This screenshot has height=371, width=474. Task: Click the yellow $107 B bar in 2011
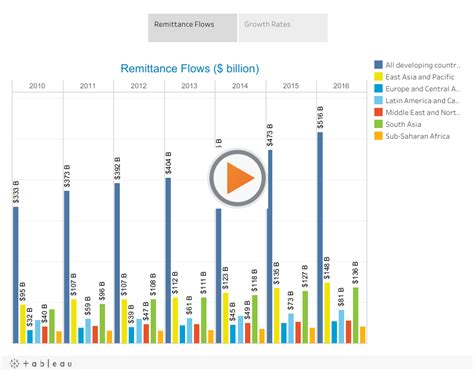74,321
